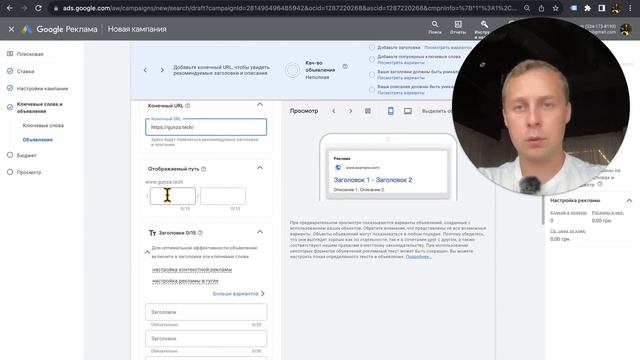Close the new campaign editor with X
The image size is (640, 360).
[11, 29]
